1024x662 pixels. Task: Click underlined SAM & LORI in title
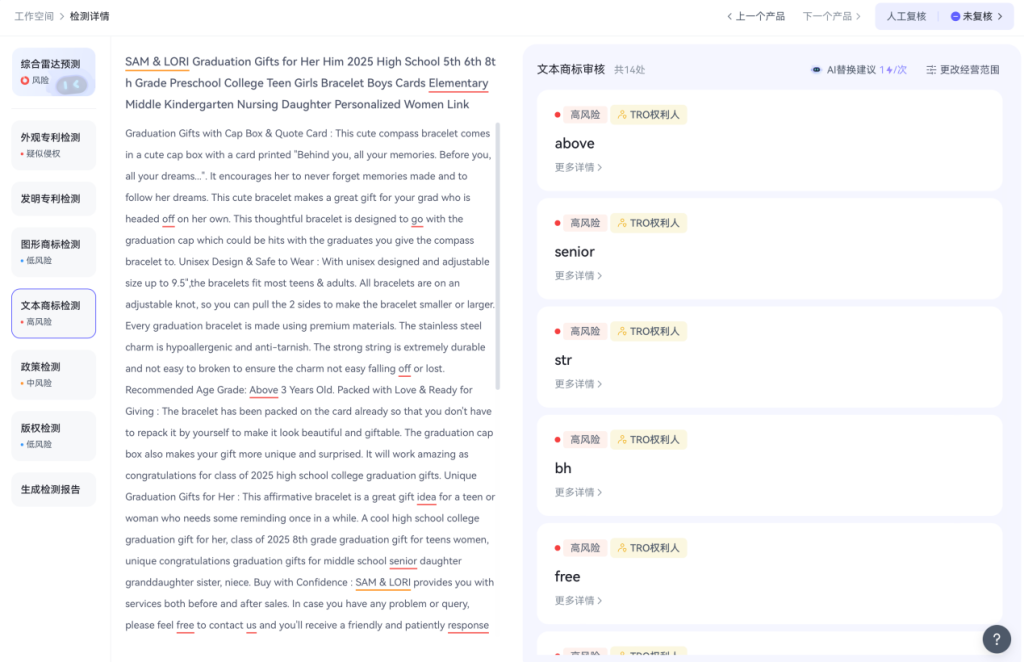point(157,62)
